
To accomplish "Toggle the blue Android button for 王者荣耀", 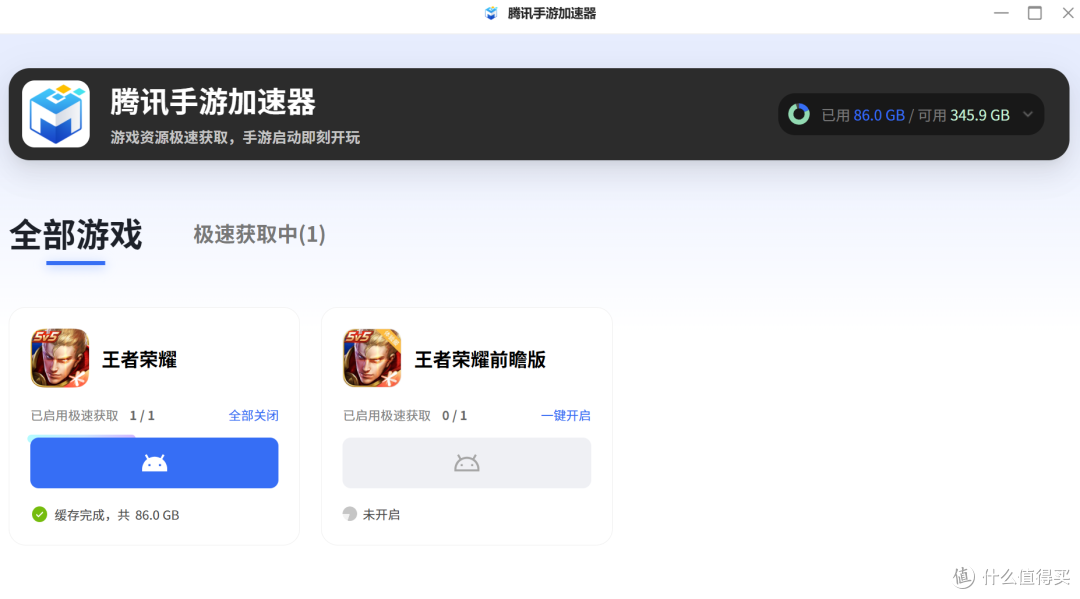I will (x=154, y=463).
